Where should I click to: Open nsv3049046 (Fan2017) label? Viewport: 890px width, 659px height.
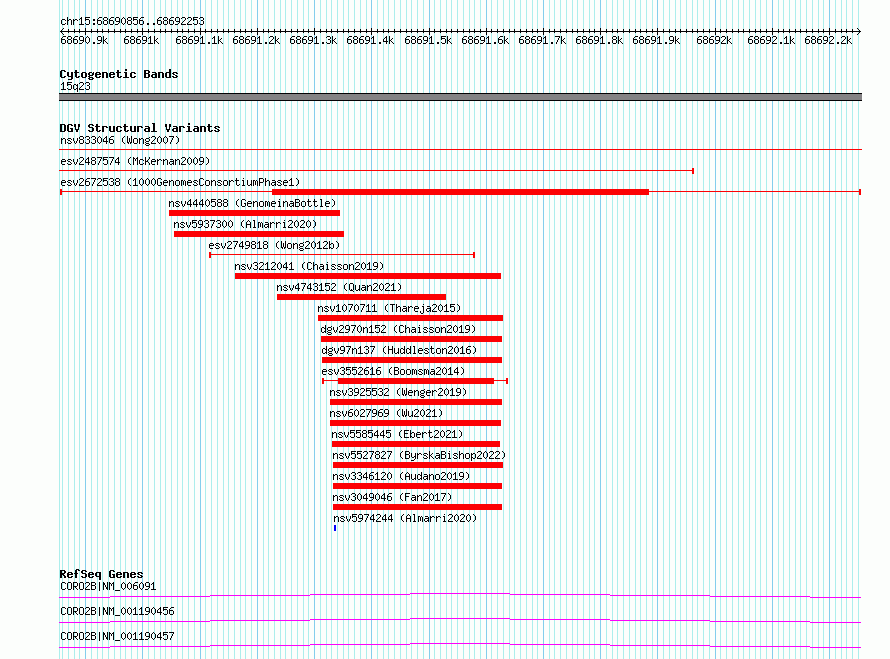392,497
